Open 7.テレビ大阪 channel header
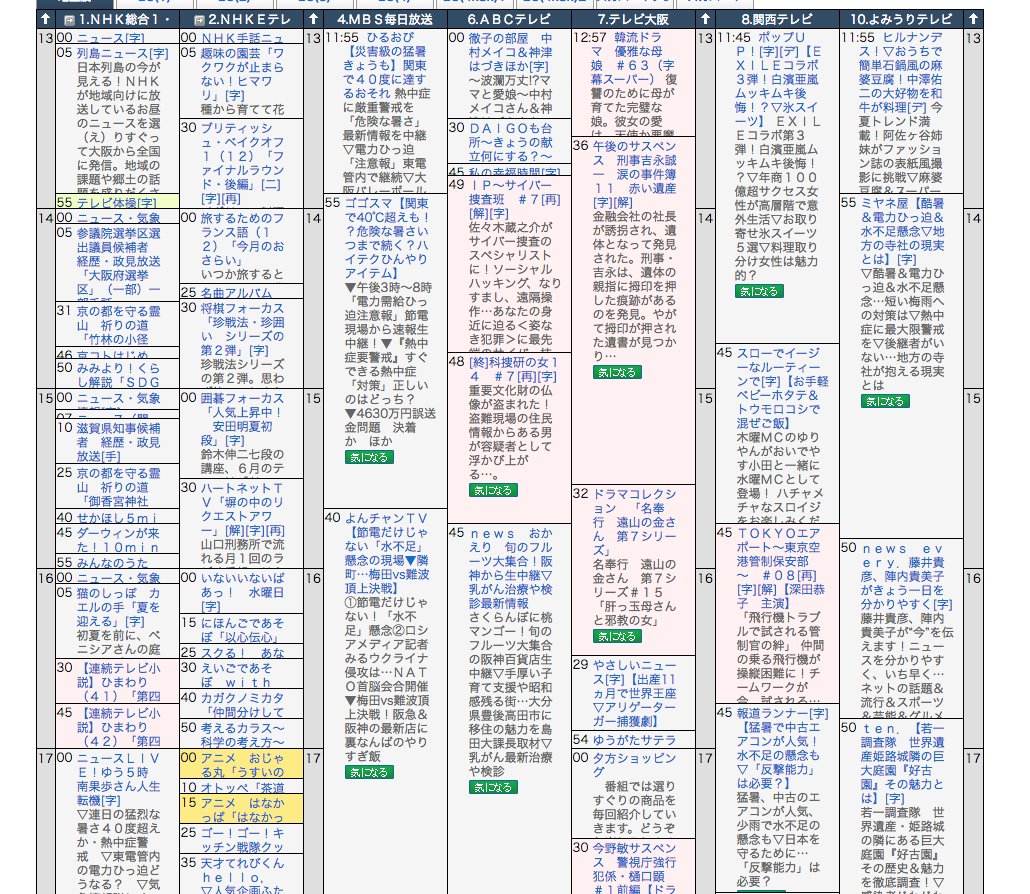 (x=633, y=19)
